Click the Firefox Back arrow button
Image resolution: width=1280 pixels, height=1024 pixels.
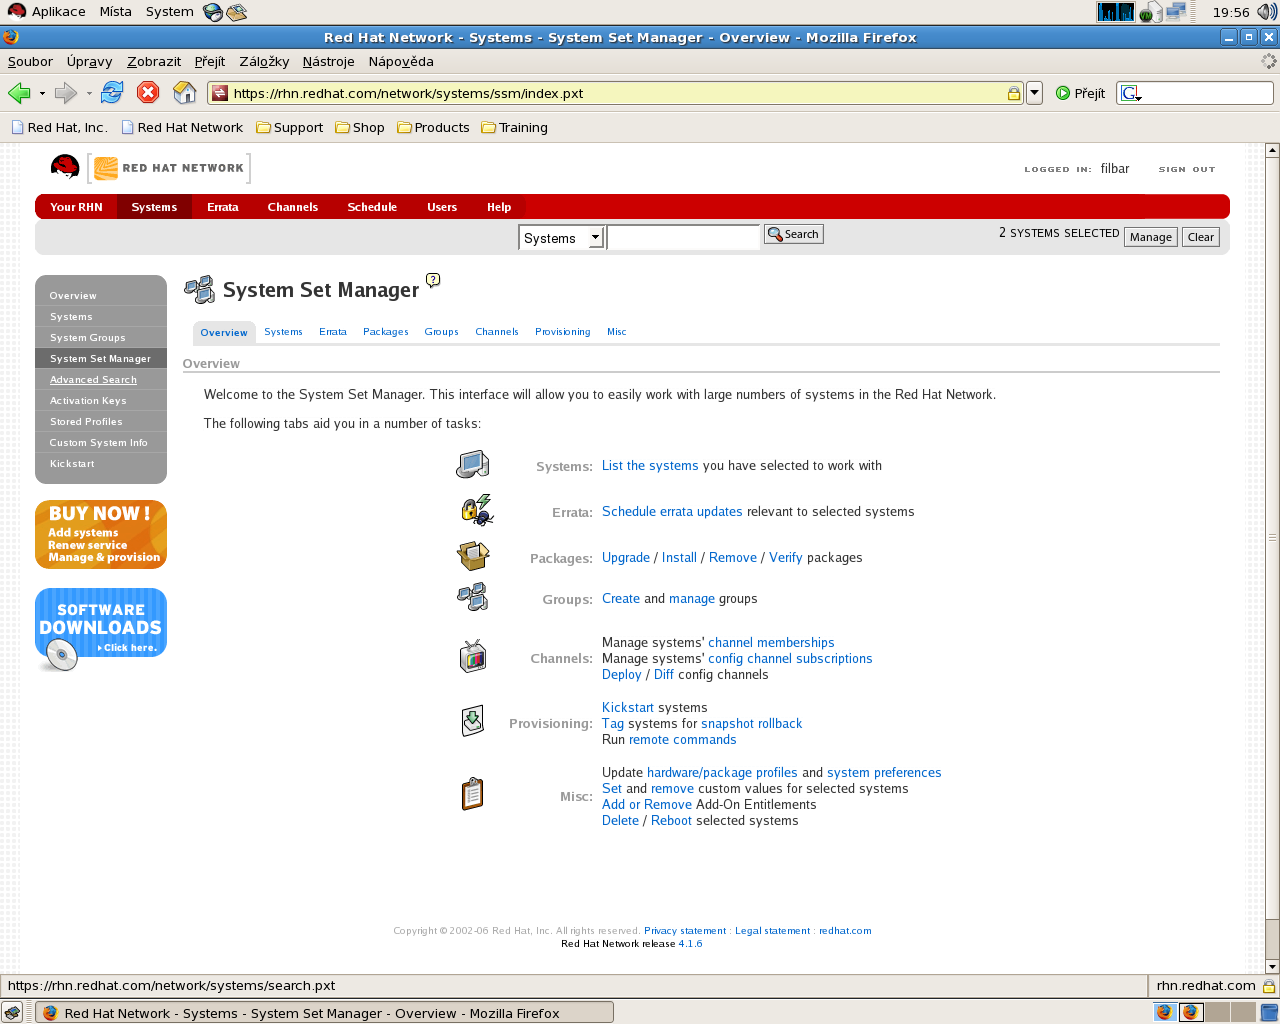coord(19,93)
